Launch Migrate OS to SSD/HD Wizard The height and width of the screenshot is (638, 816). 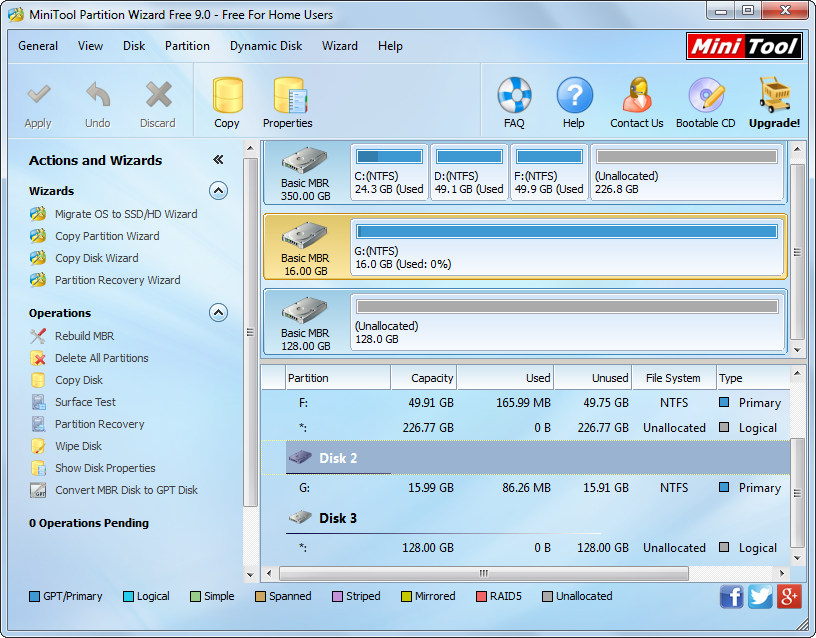126,214
